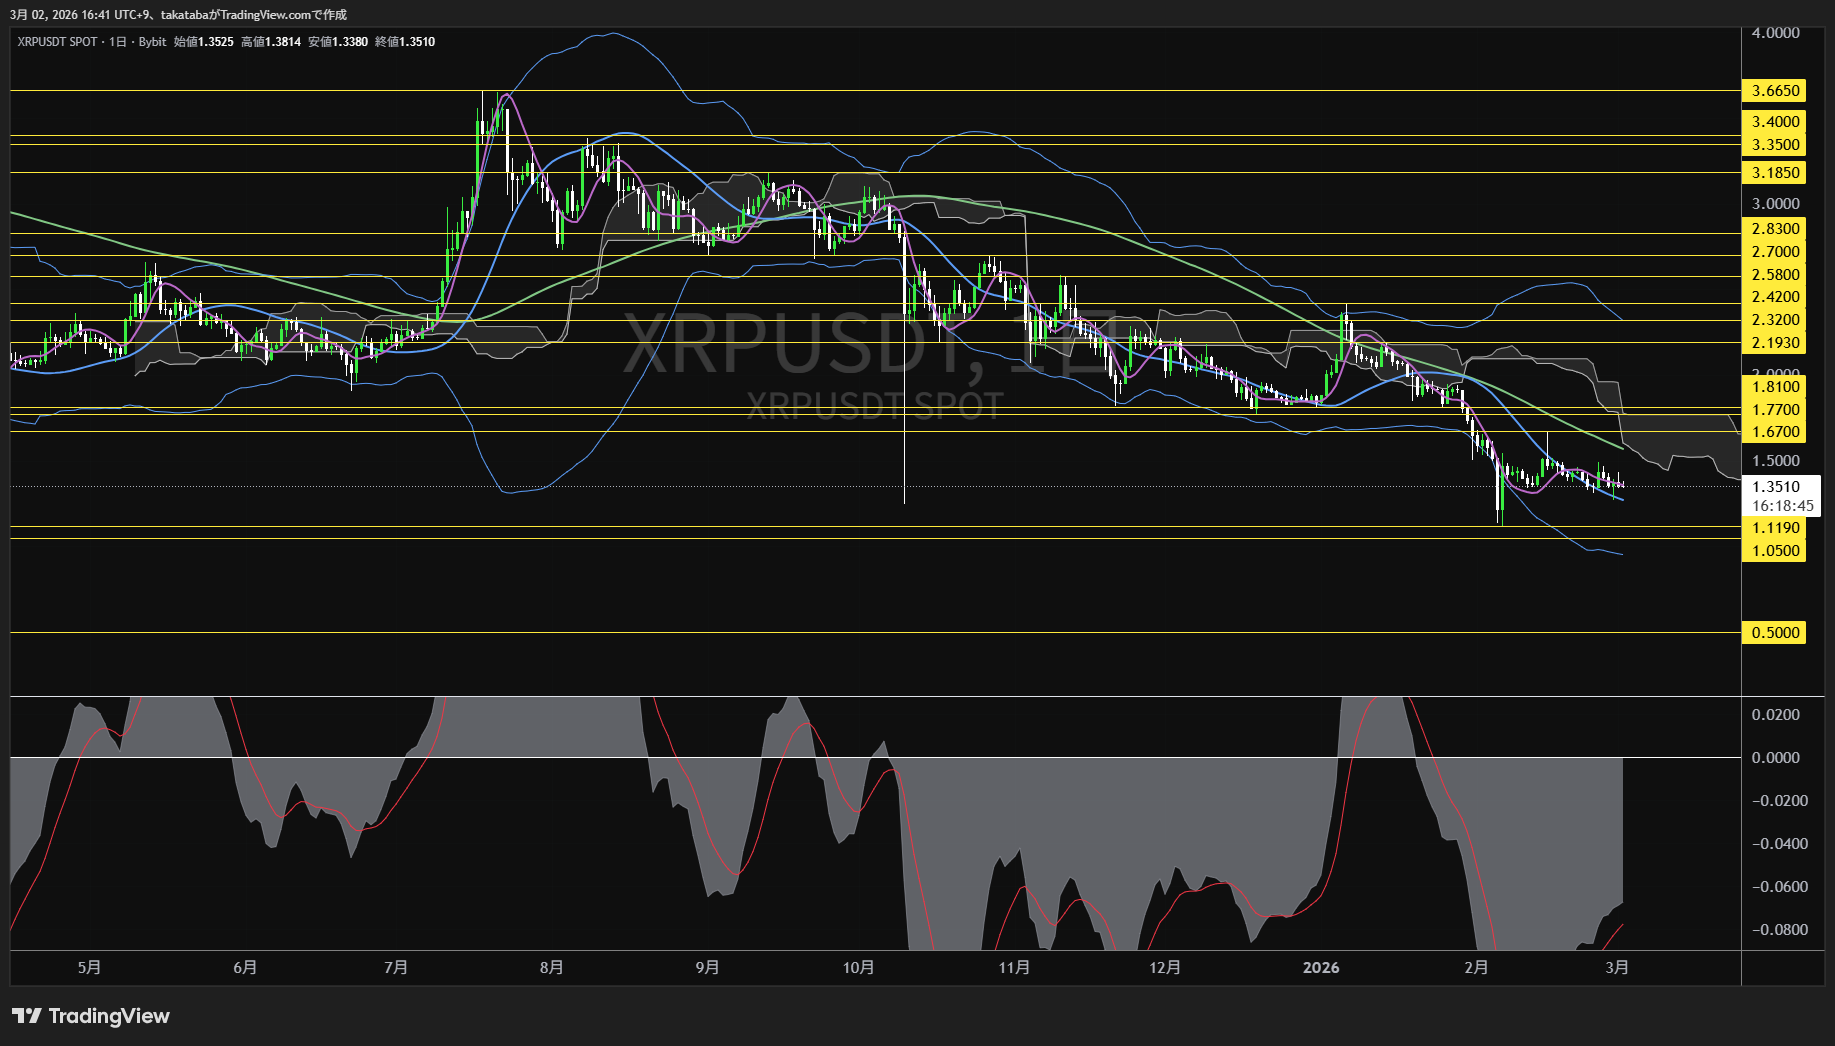Image resolution: width=1835 pixels, height=1046 pixels.
Task: Click the 10月 time axis label
Action: [859, 967]
